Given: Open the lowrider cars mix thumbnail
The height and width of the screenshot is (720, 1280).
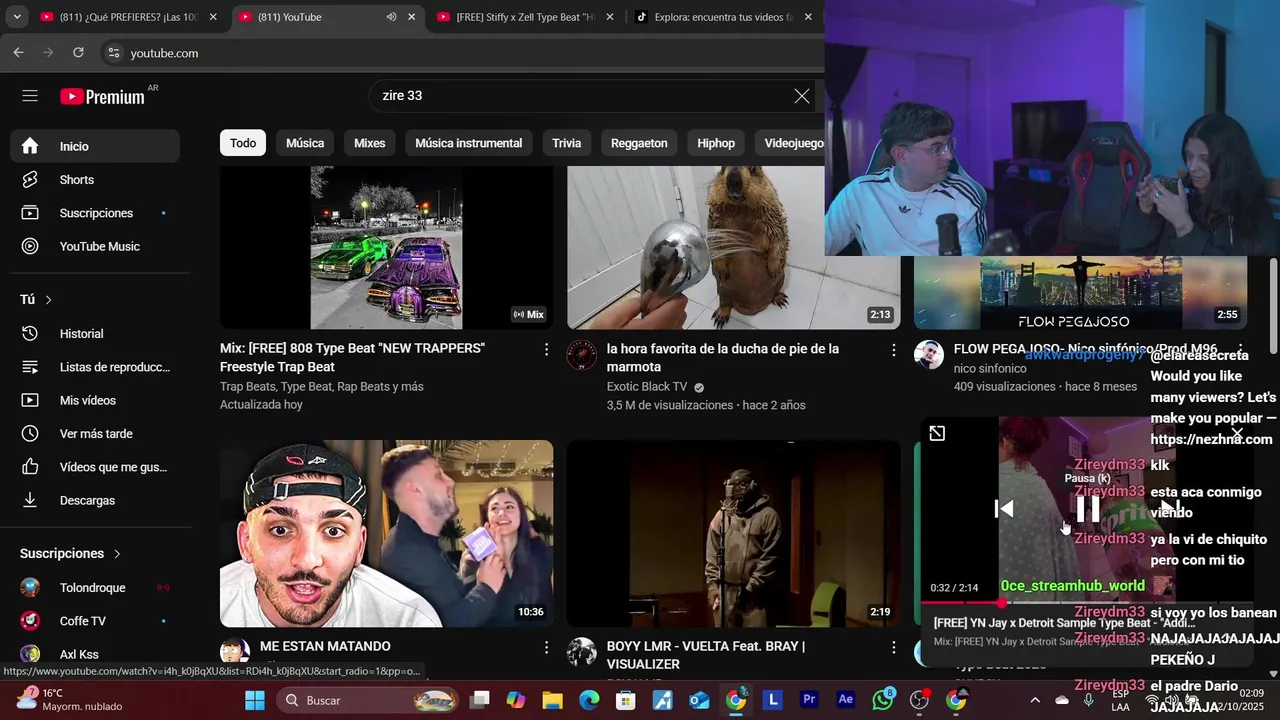Looking at the screenshot, I should (386, 247).
